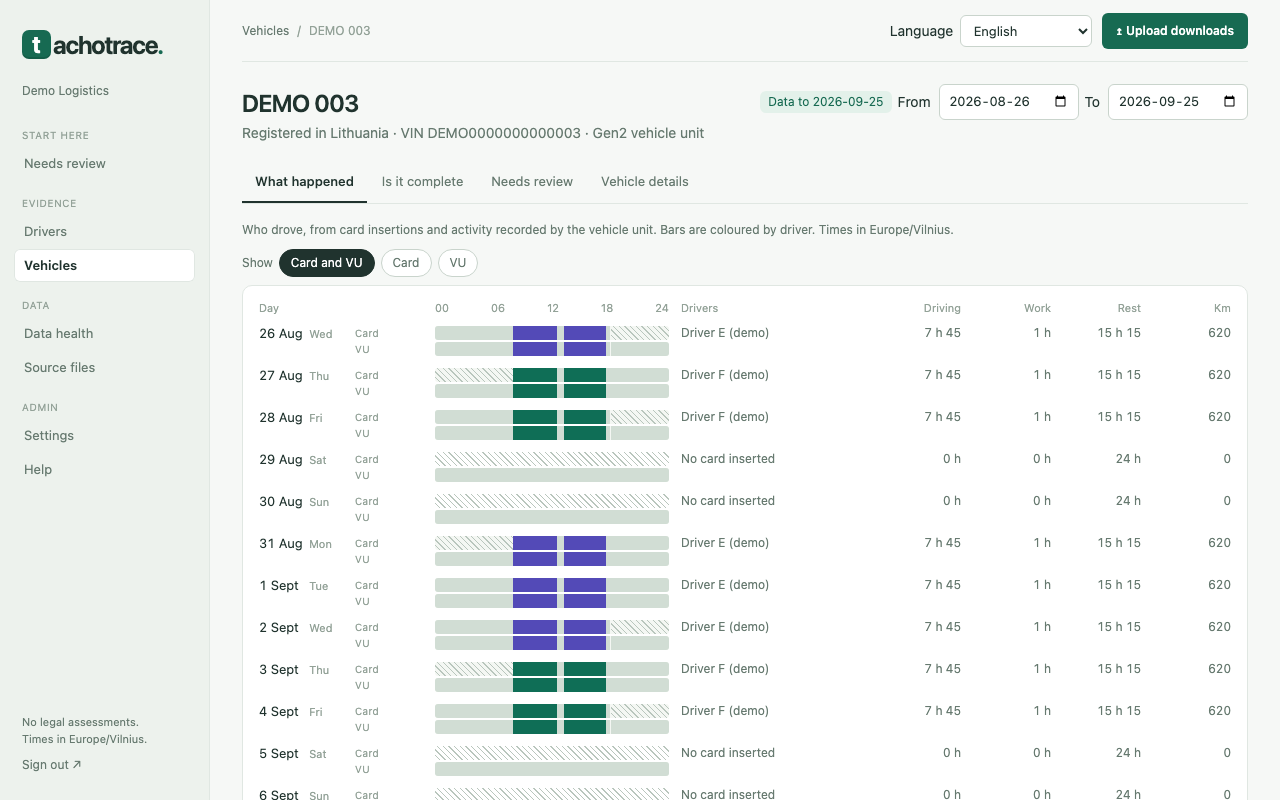Switch to the Is it complete tab

click(x=422, y=182)
